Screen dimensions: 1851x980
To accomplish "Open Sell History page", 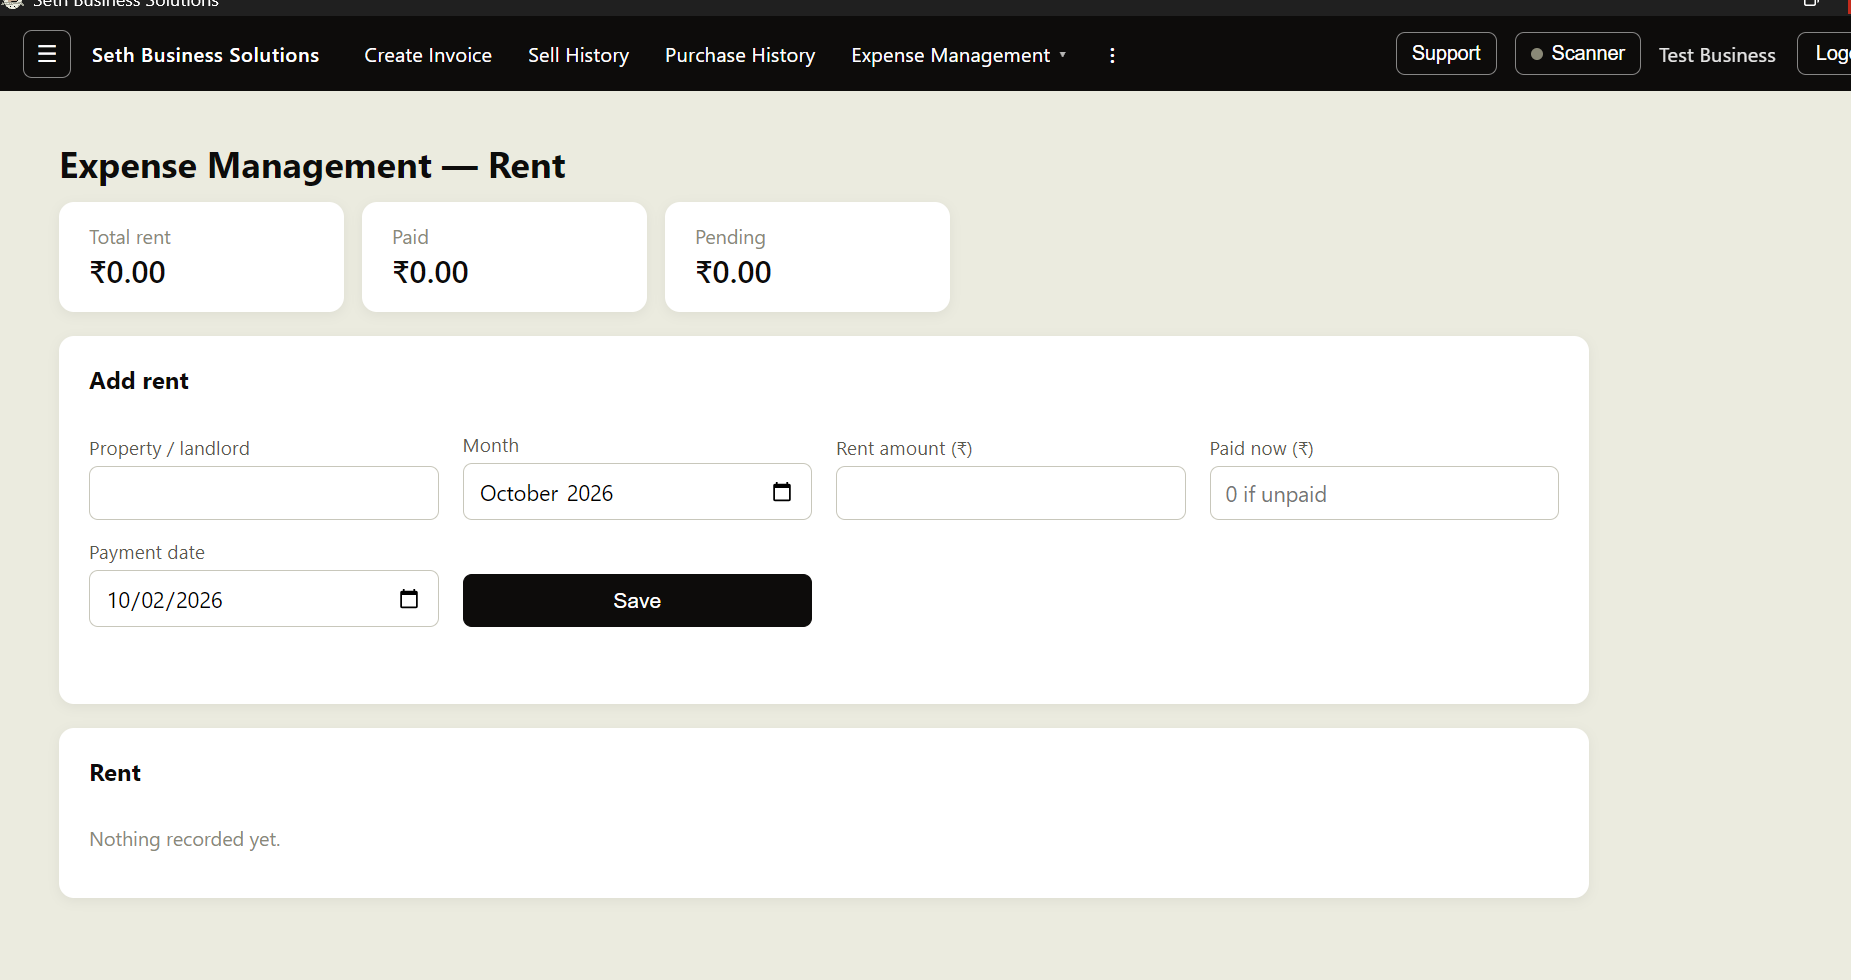I will pyautogui.click(x=578, y=55).
